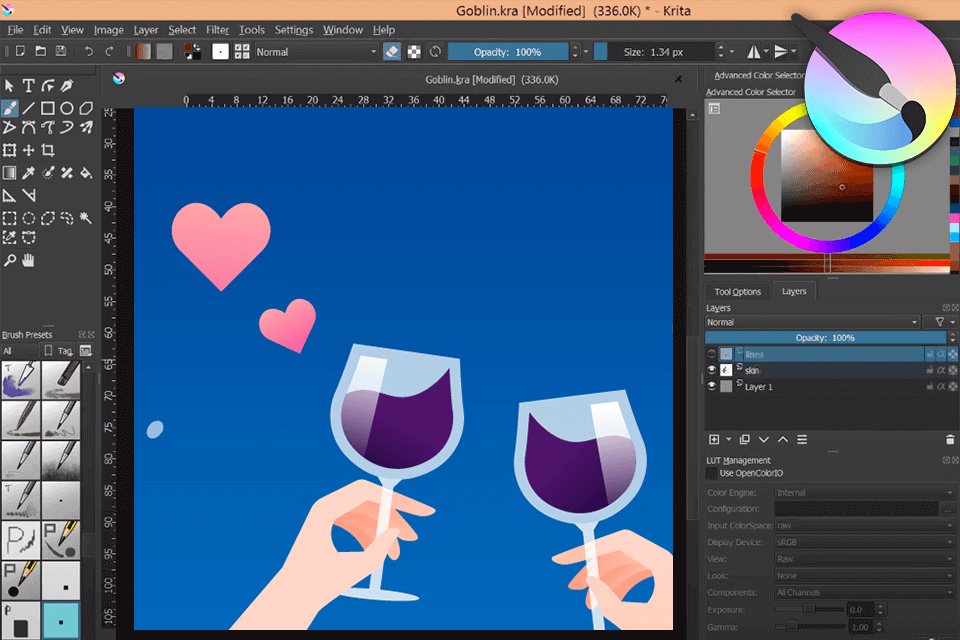Select the Freehand Brush tool
960x640 pixels.
tap(10, 105)
